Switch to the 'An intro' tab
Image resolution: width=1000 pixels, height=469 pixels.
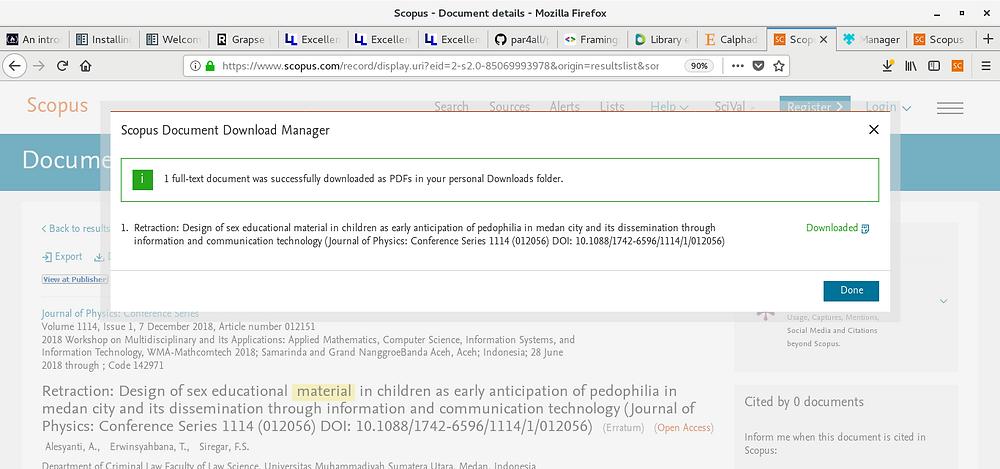coord(34,40)
